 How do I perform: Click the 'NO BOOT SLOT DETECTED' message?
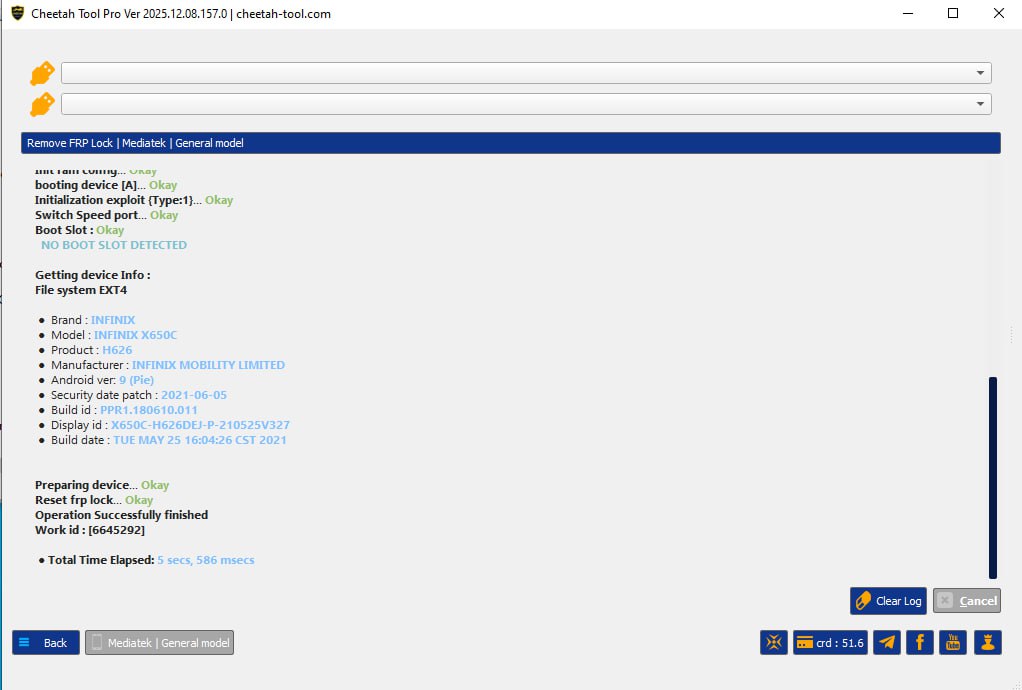114,245
